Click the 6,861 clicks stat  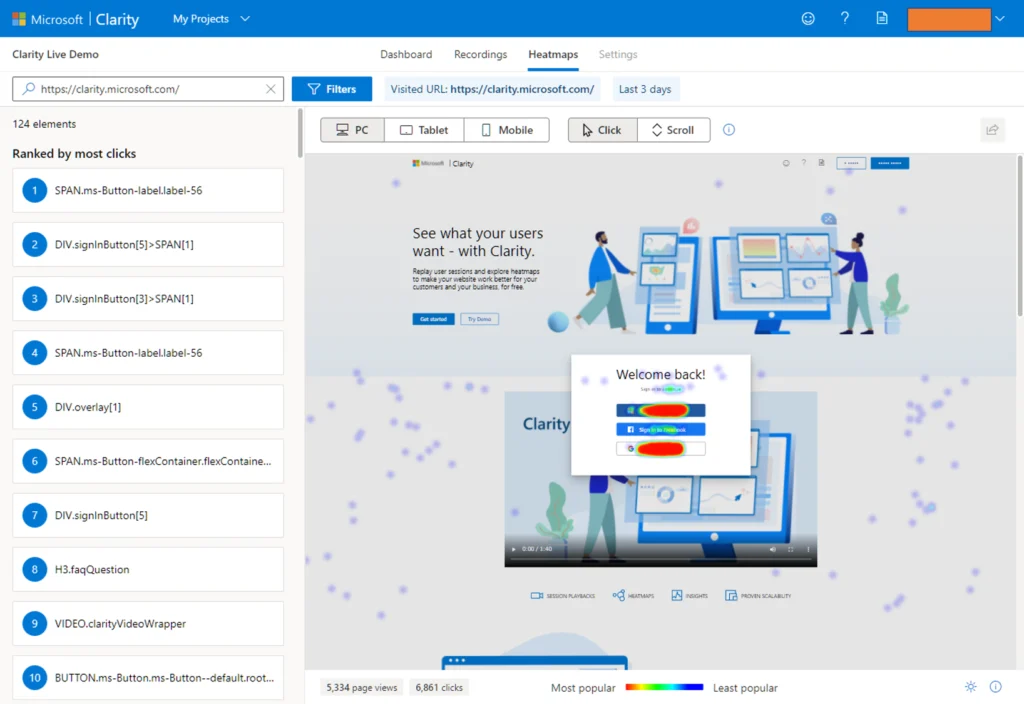point(439,688)
